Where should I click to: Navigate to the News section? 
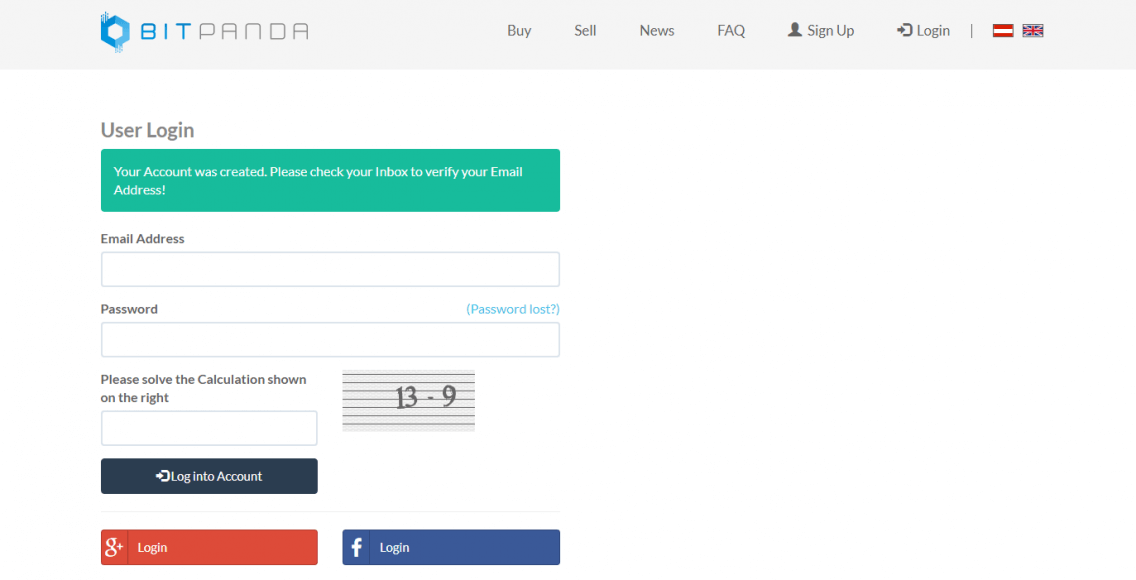click(x=656, y=30)
